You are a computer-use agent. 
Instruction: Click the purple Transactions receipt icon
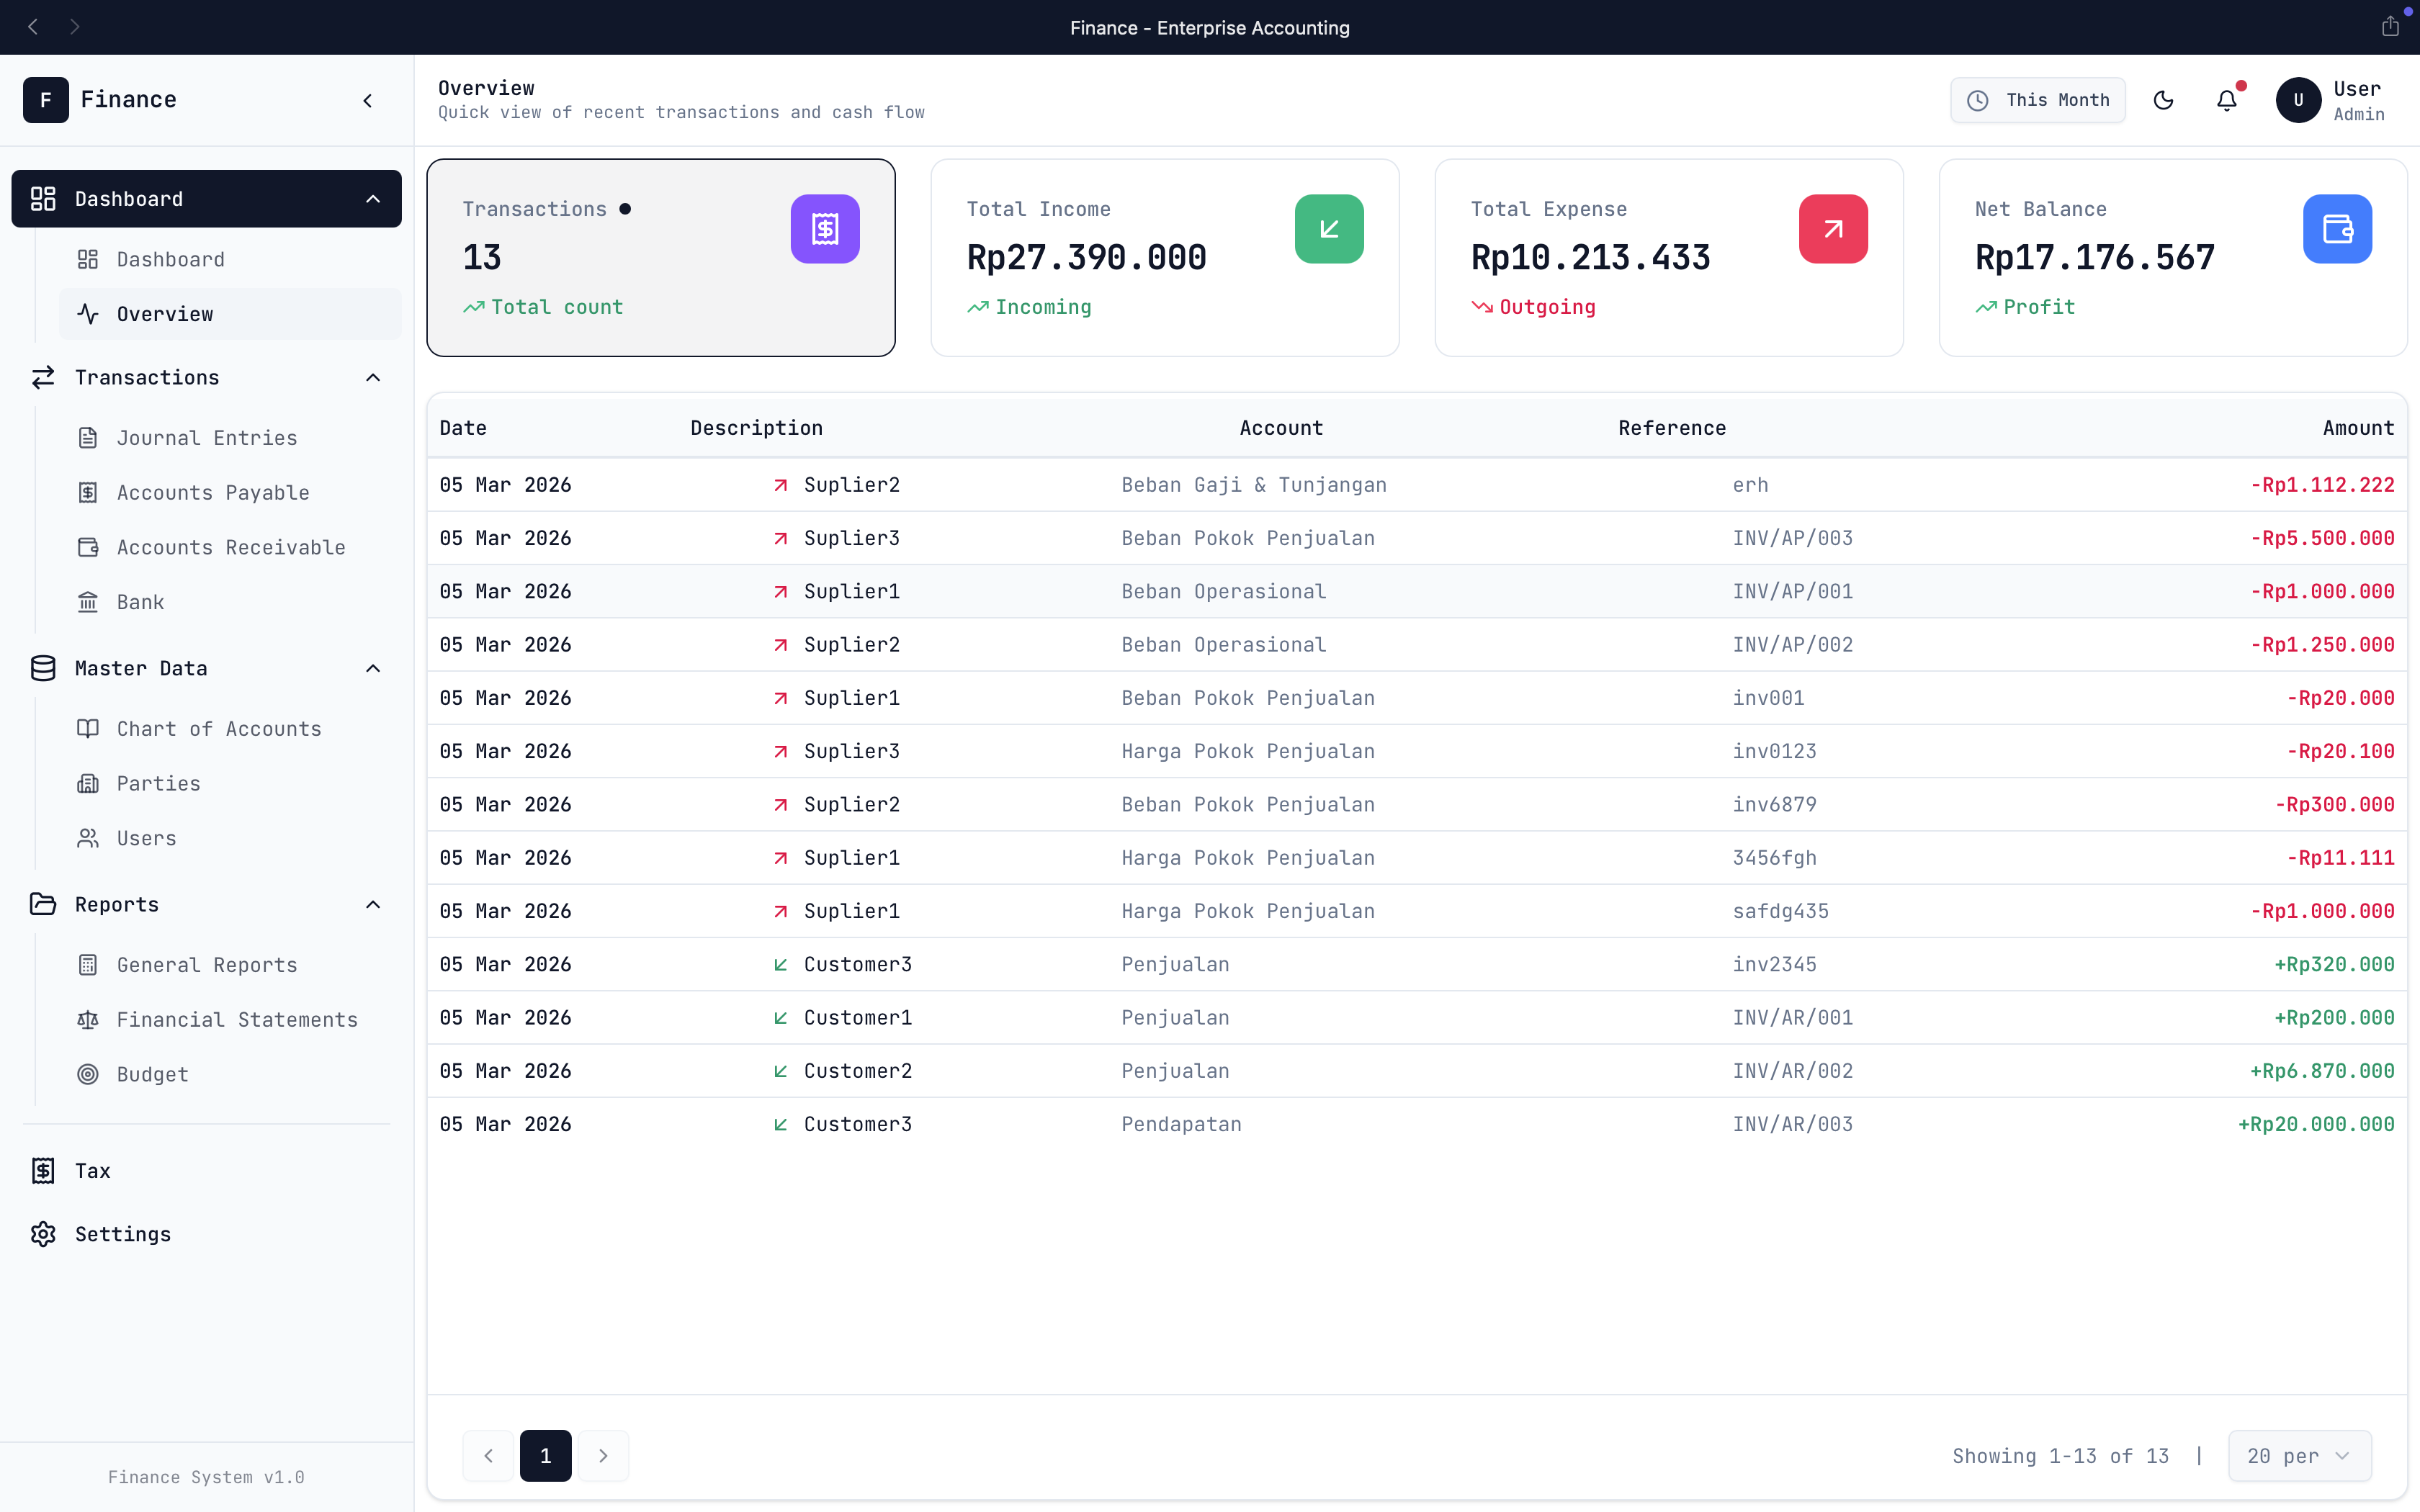(x=824, y=229)
